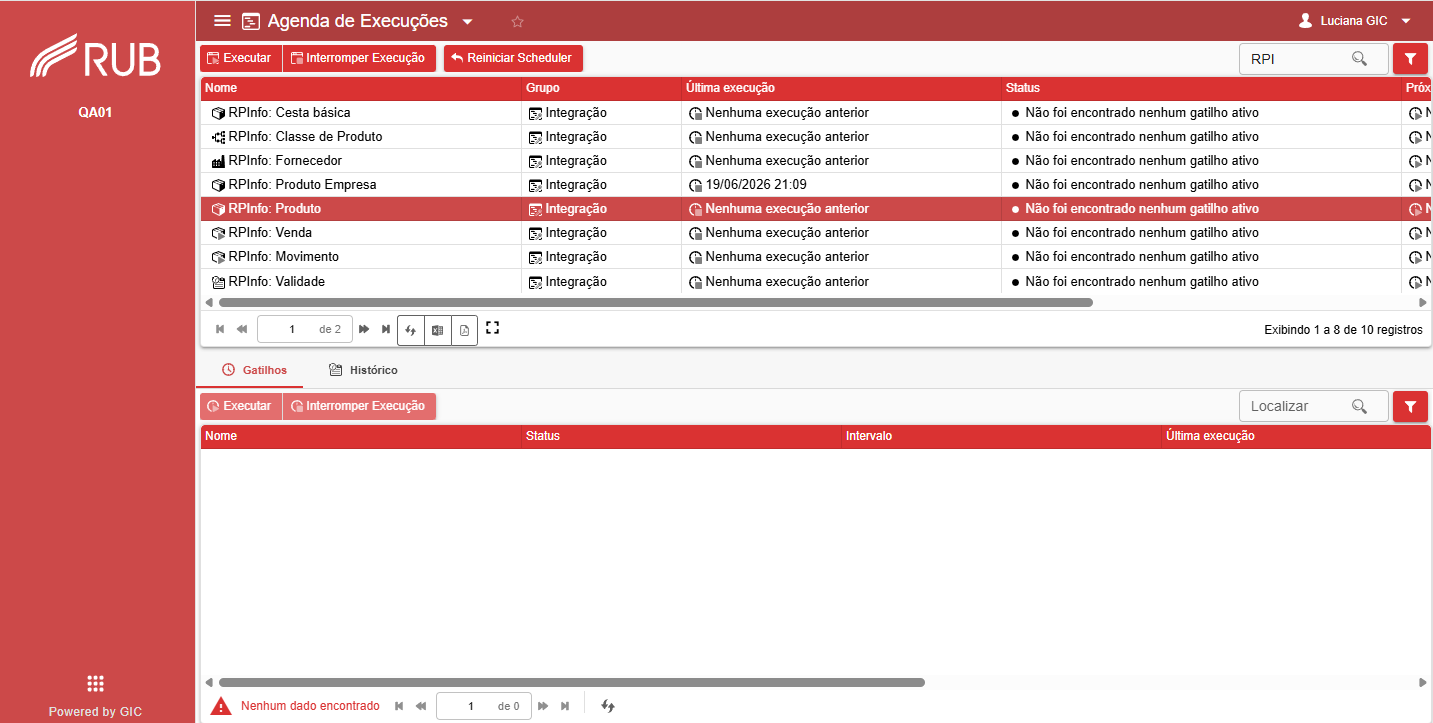Click the top Interromper Execução button
Viewport: 1433px width, 723px height.
tap(360, 58)
